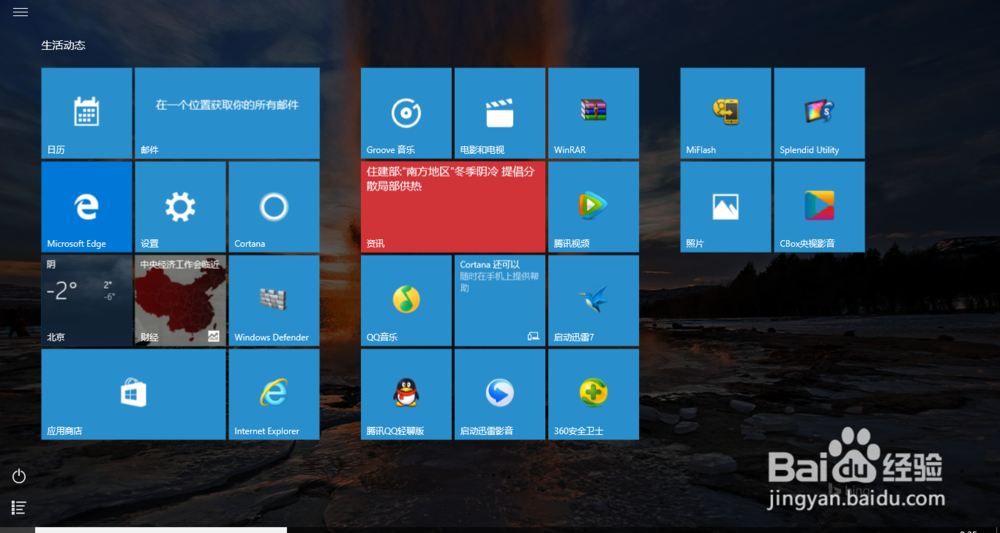1000x533 pixels.
Task: Open the 应用商店 store tile
Action: (133, 394)
